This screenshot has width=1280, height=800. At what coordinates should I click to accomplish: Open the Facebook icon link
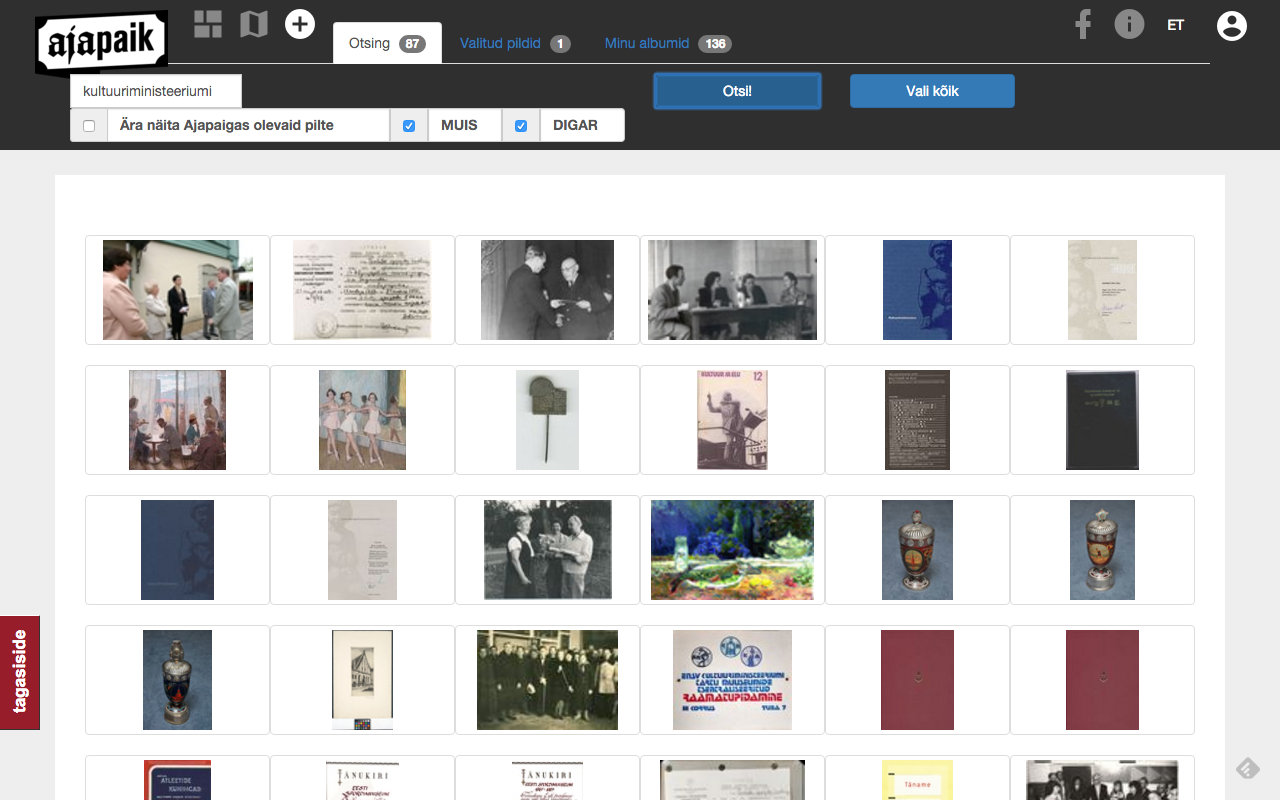(1082, 24)
